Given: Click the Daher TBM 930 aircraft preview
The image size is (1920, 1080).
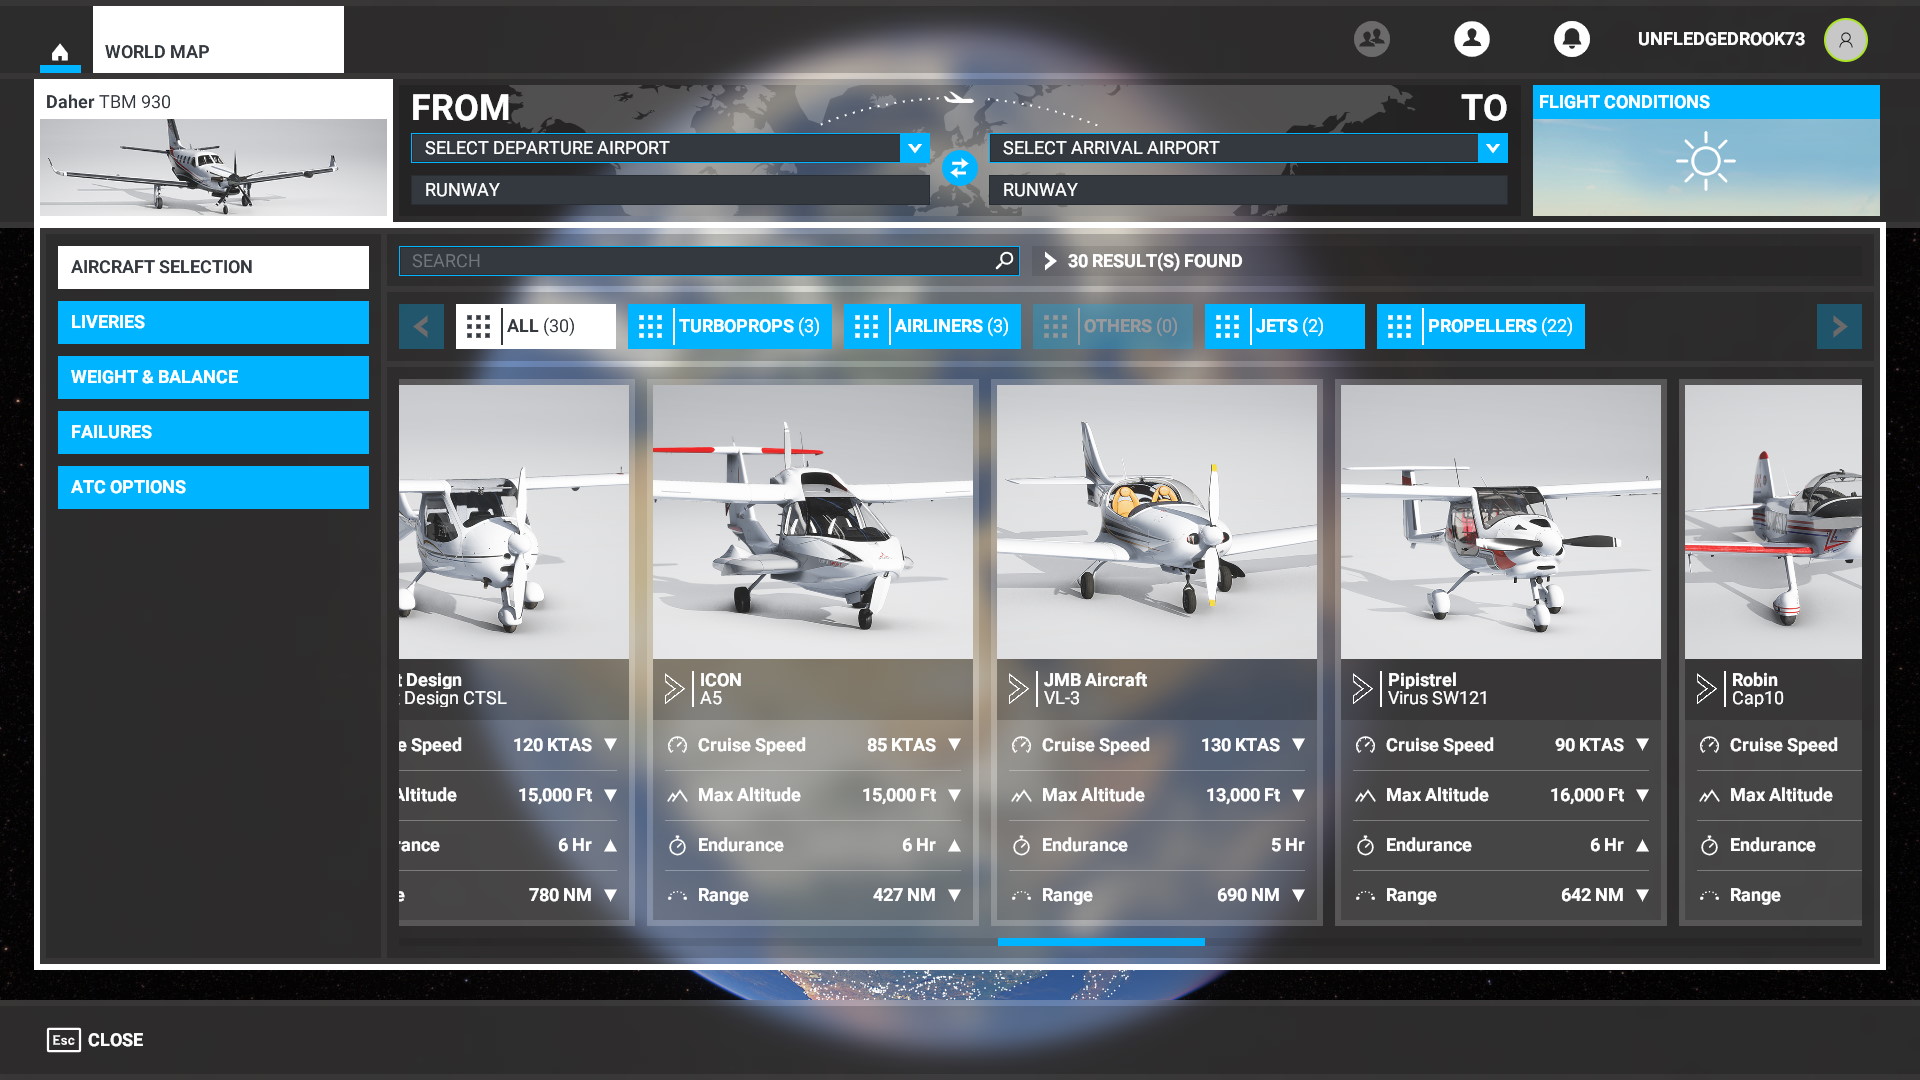Looking at the screenshot, I should (x=213, y=167).
